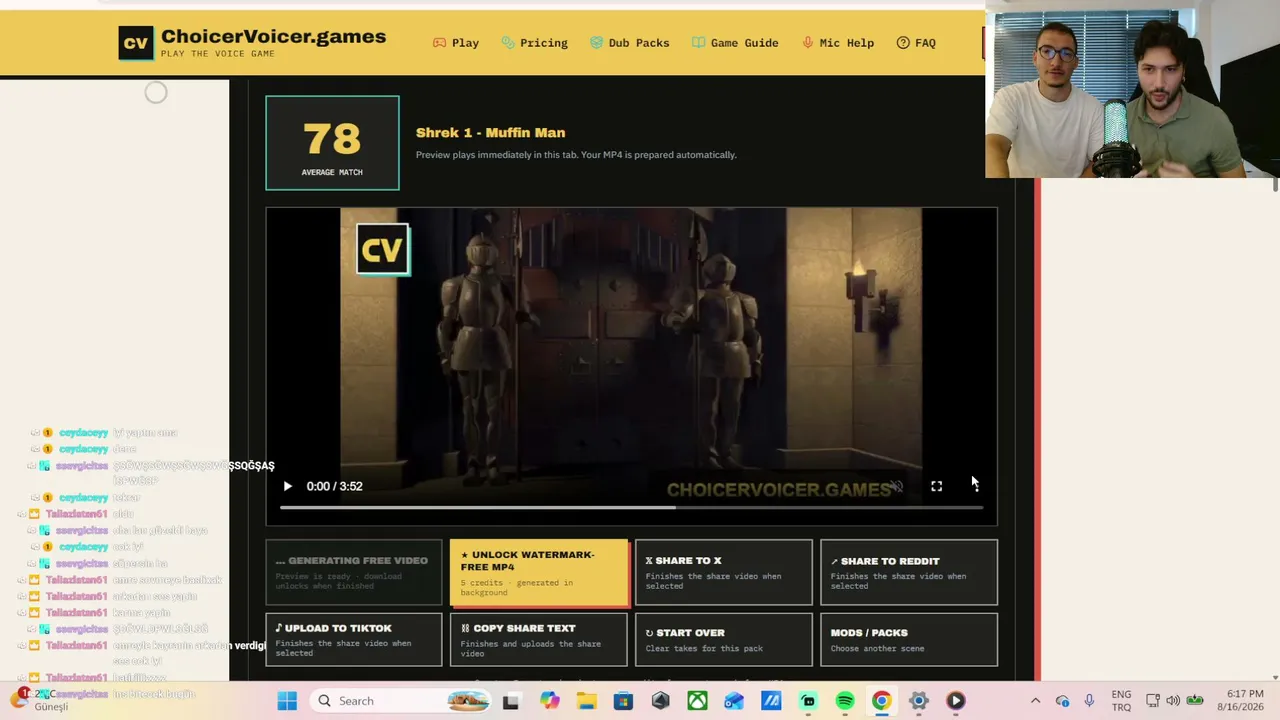1280x720 pixels.
Task: Open Spotify from the taskbar
Action: (x=845, y=701)
